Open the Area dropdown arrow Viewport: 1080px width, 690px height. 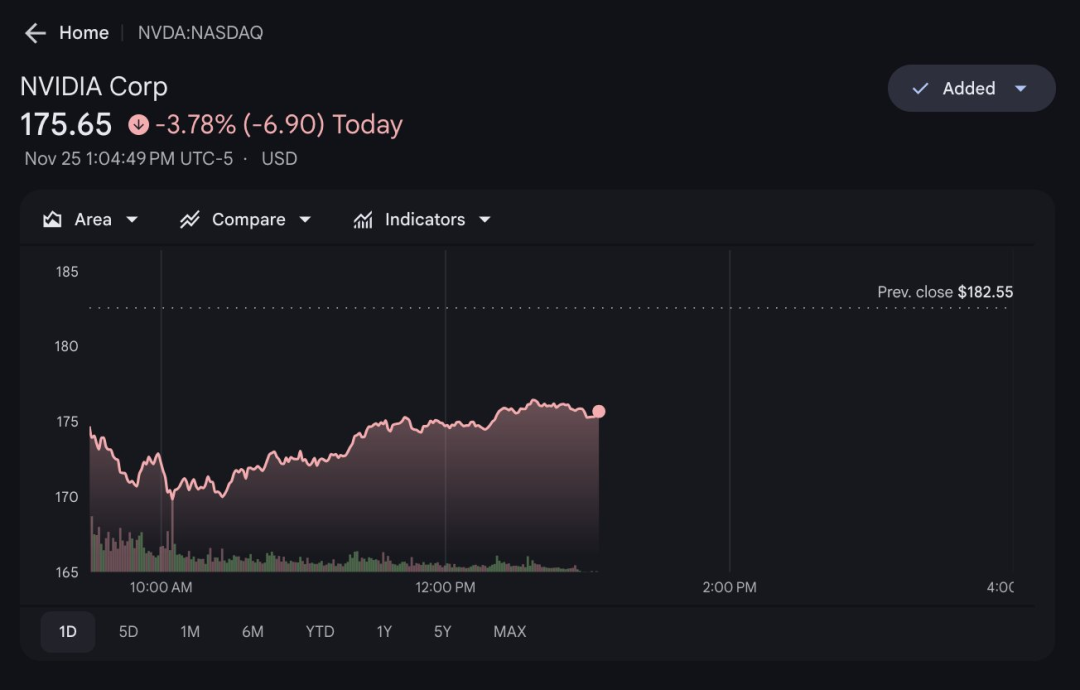coord(132,220)
